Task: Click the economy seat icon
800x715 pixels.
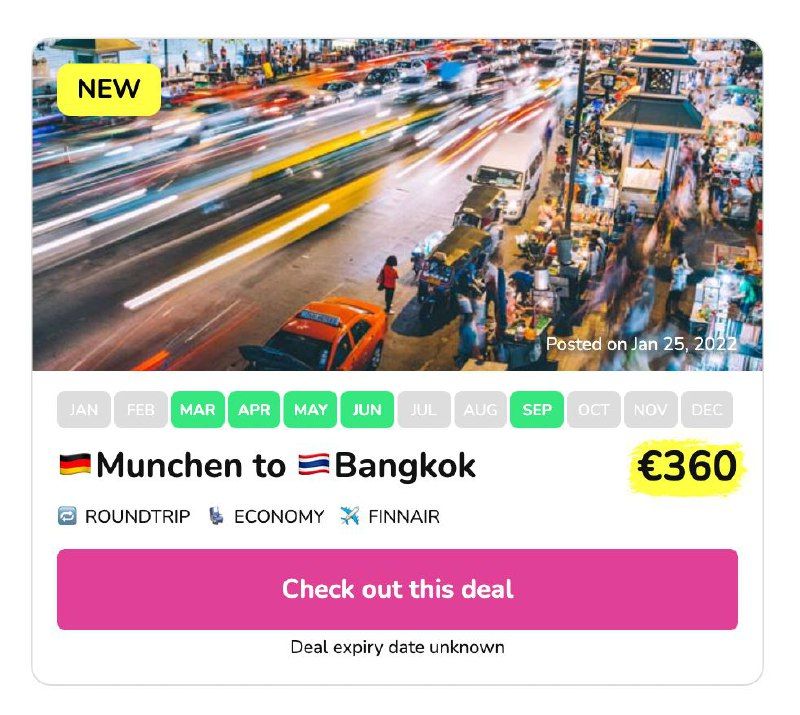Action: [216, 516]
